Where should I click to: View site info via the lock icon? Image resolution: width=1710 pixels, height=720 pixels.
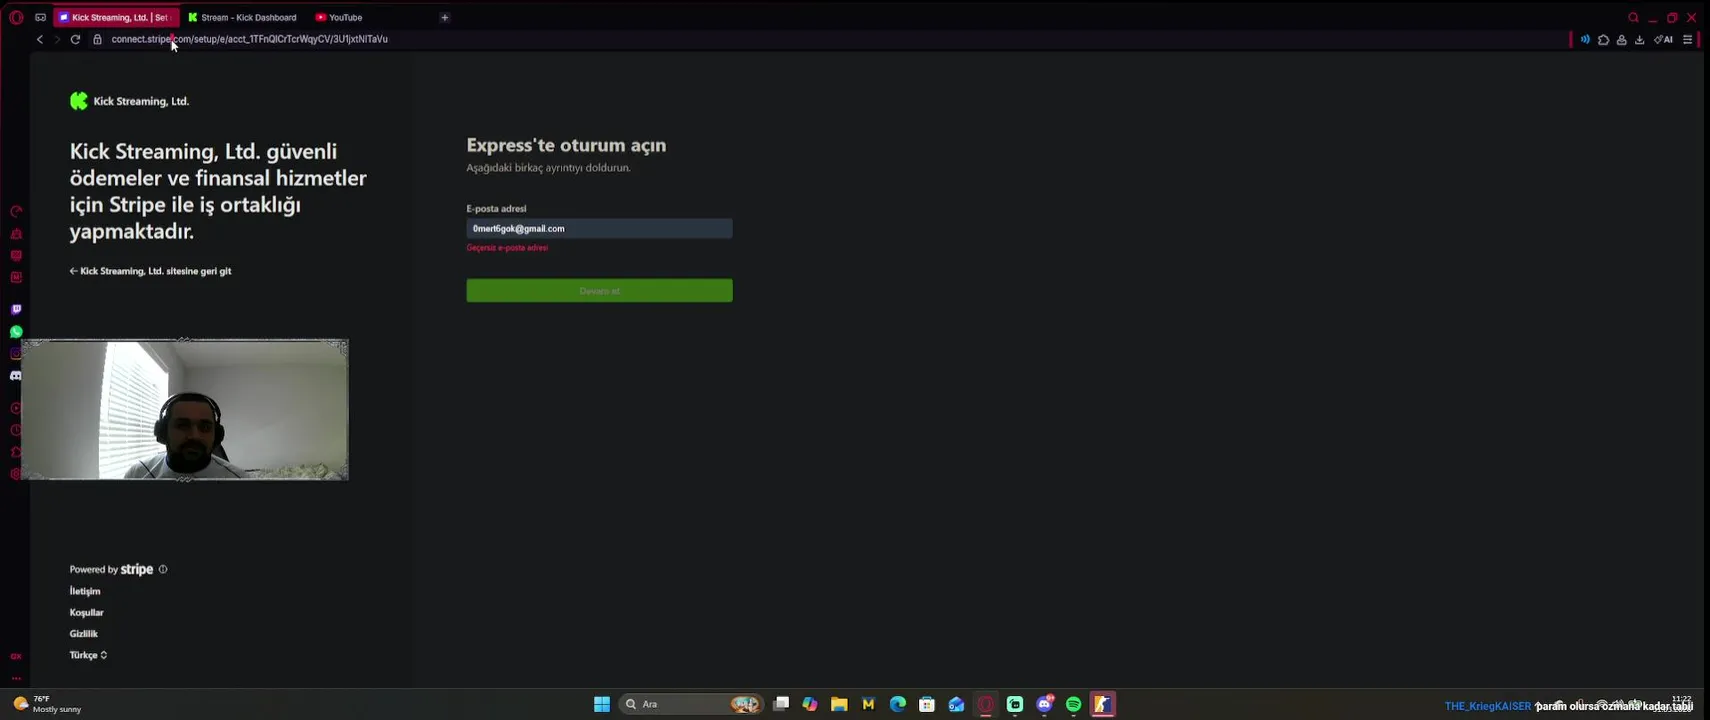pyautogui.click(x=97, y=39)
